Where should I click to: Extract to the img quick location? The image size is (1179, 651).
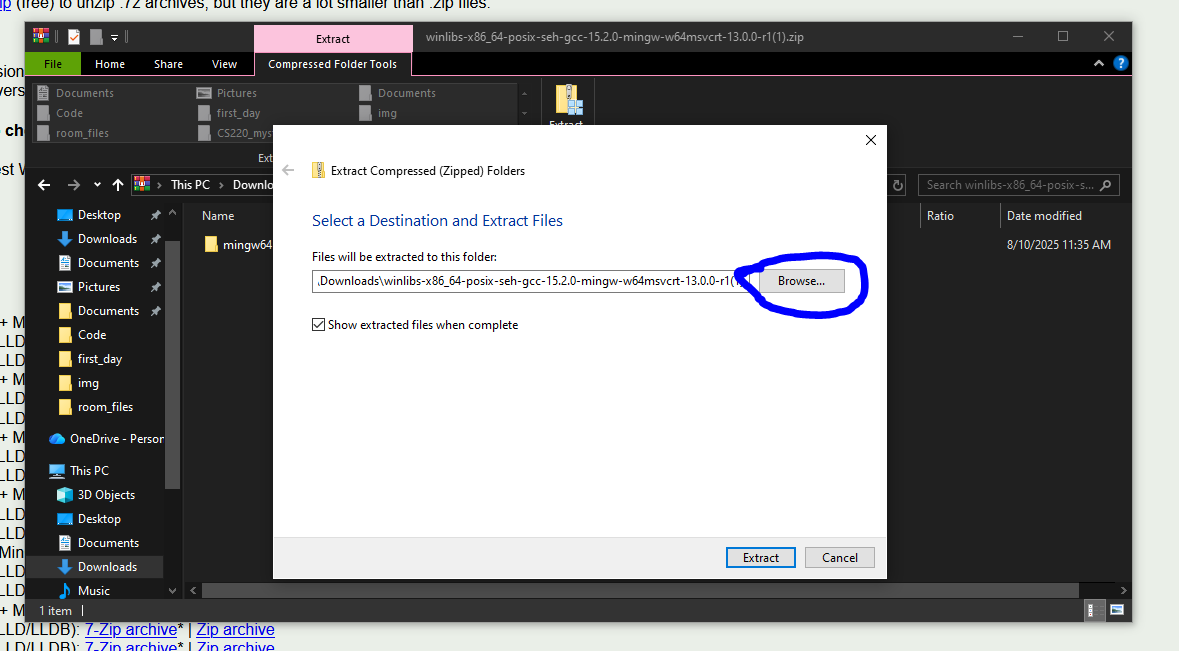point(385,113)
